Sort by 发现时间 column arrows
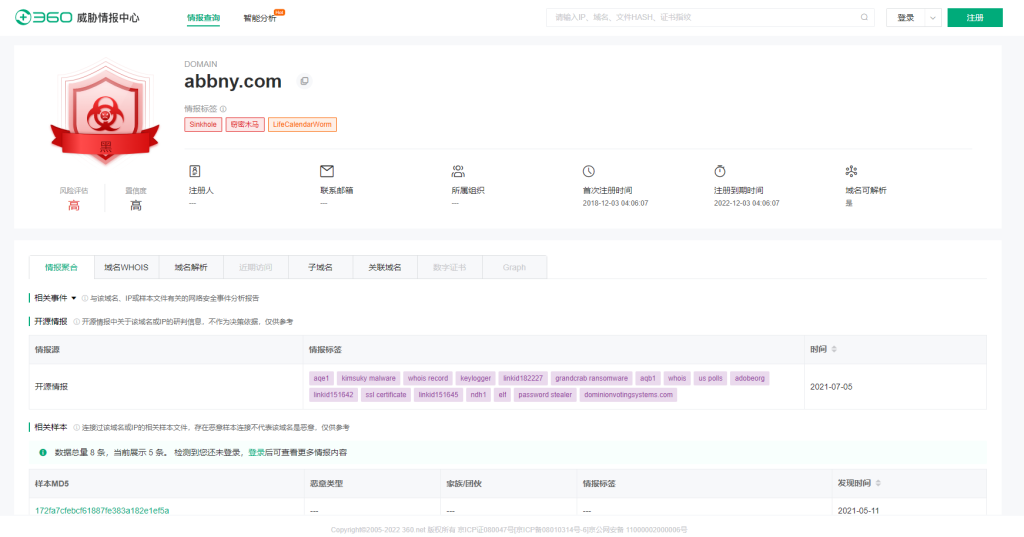The image size is (1024, 537). (878, 483)
